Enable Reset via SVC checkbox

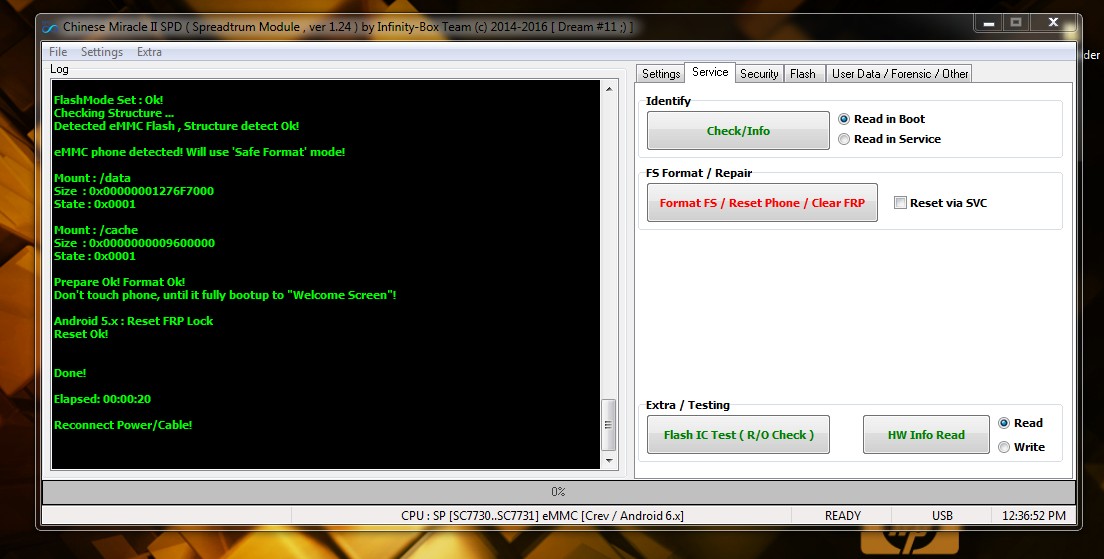pos(941,203)
